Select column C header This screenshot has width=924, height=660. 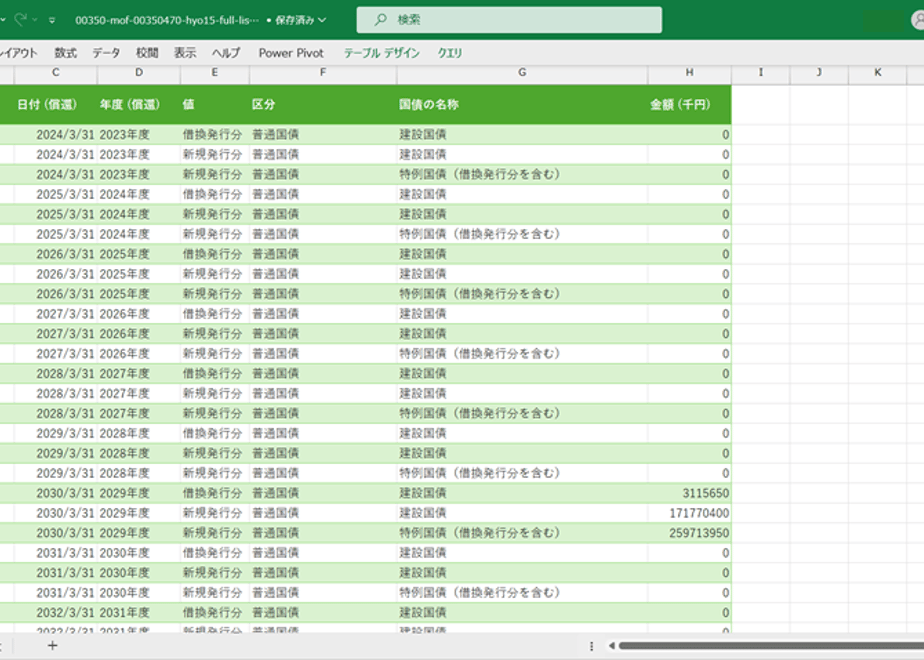pyautogui.click(x=55, y=72)
